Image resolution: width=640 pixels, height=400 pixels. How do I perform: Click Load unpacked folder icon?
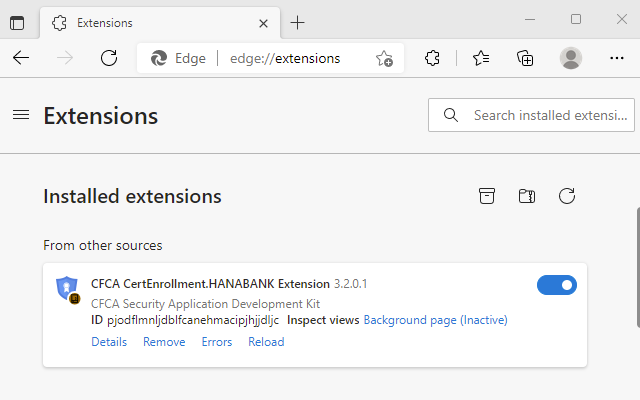pyautogui.click(x=527, y=196)
